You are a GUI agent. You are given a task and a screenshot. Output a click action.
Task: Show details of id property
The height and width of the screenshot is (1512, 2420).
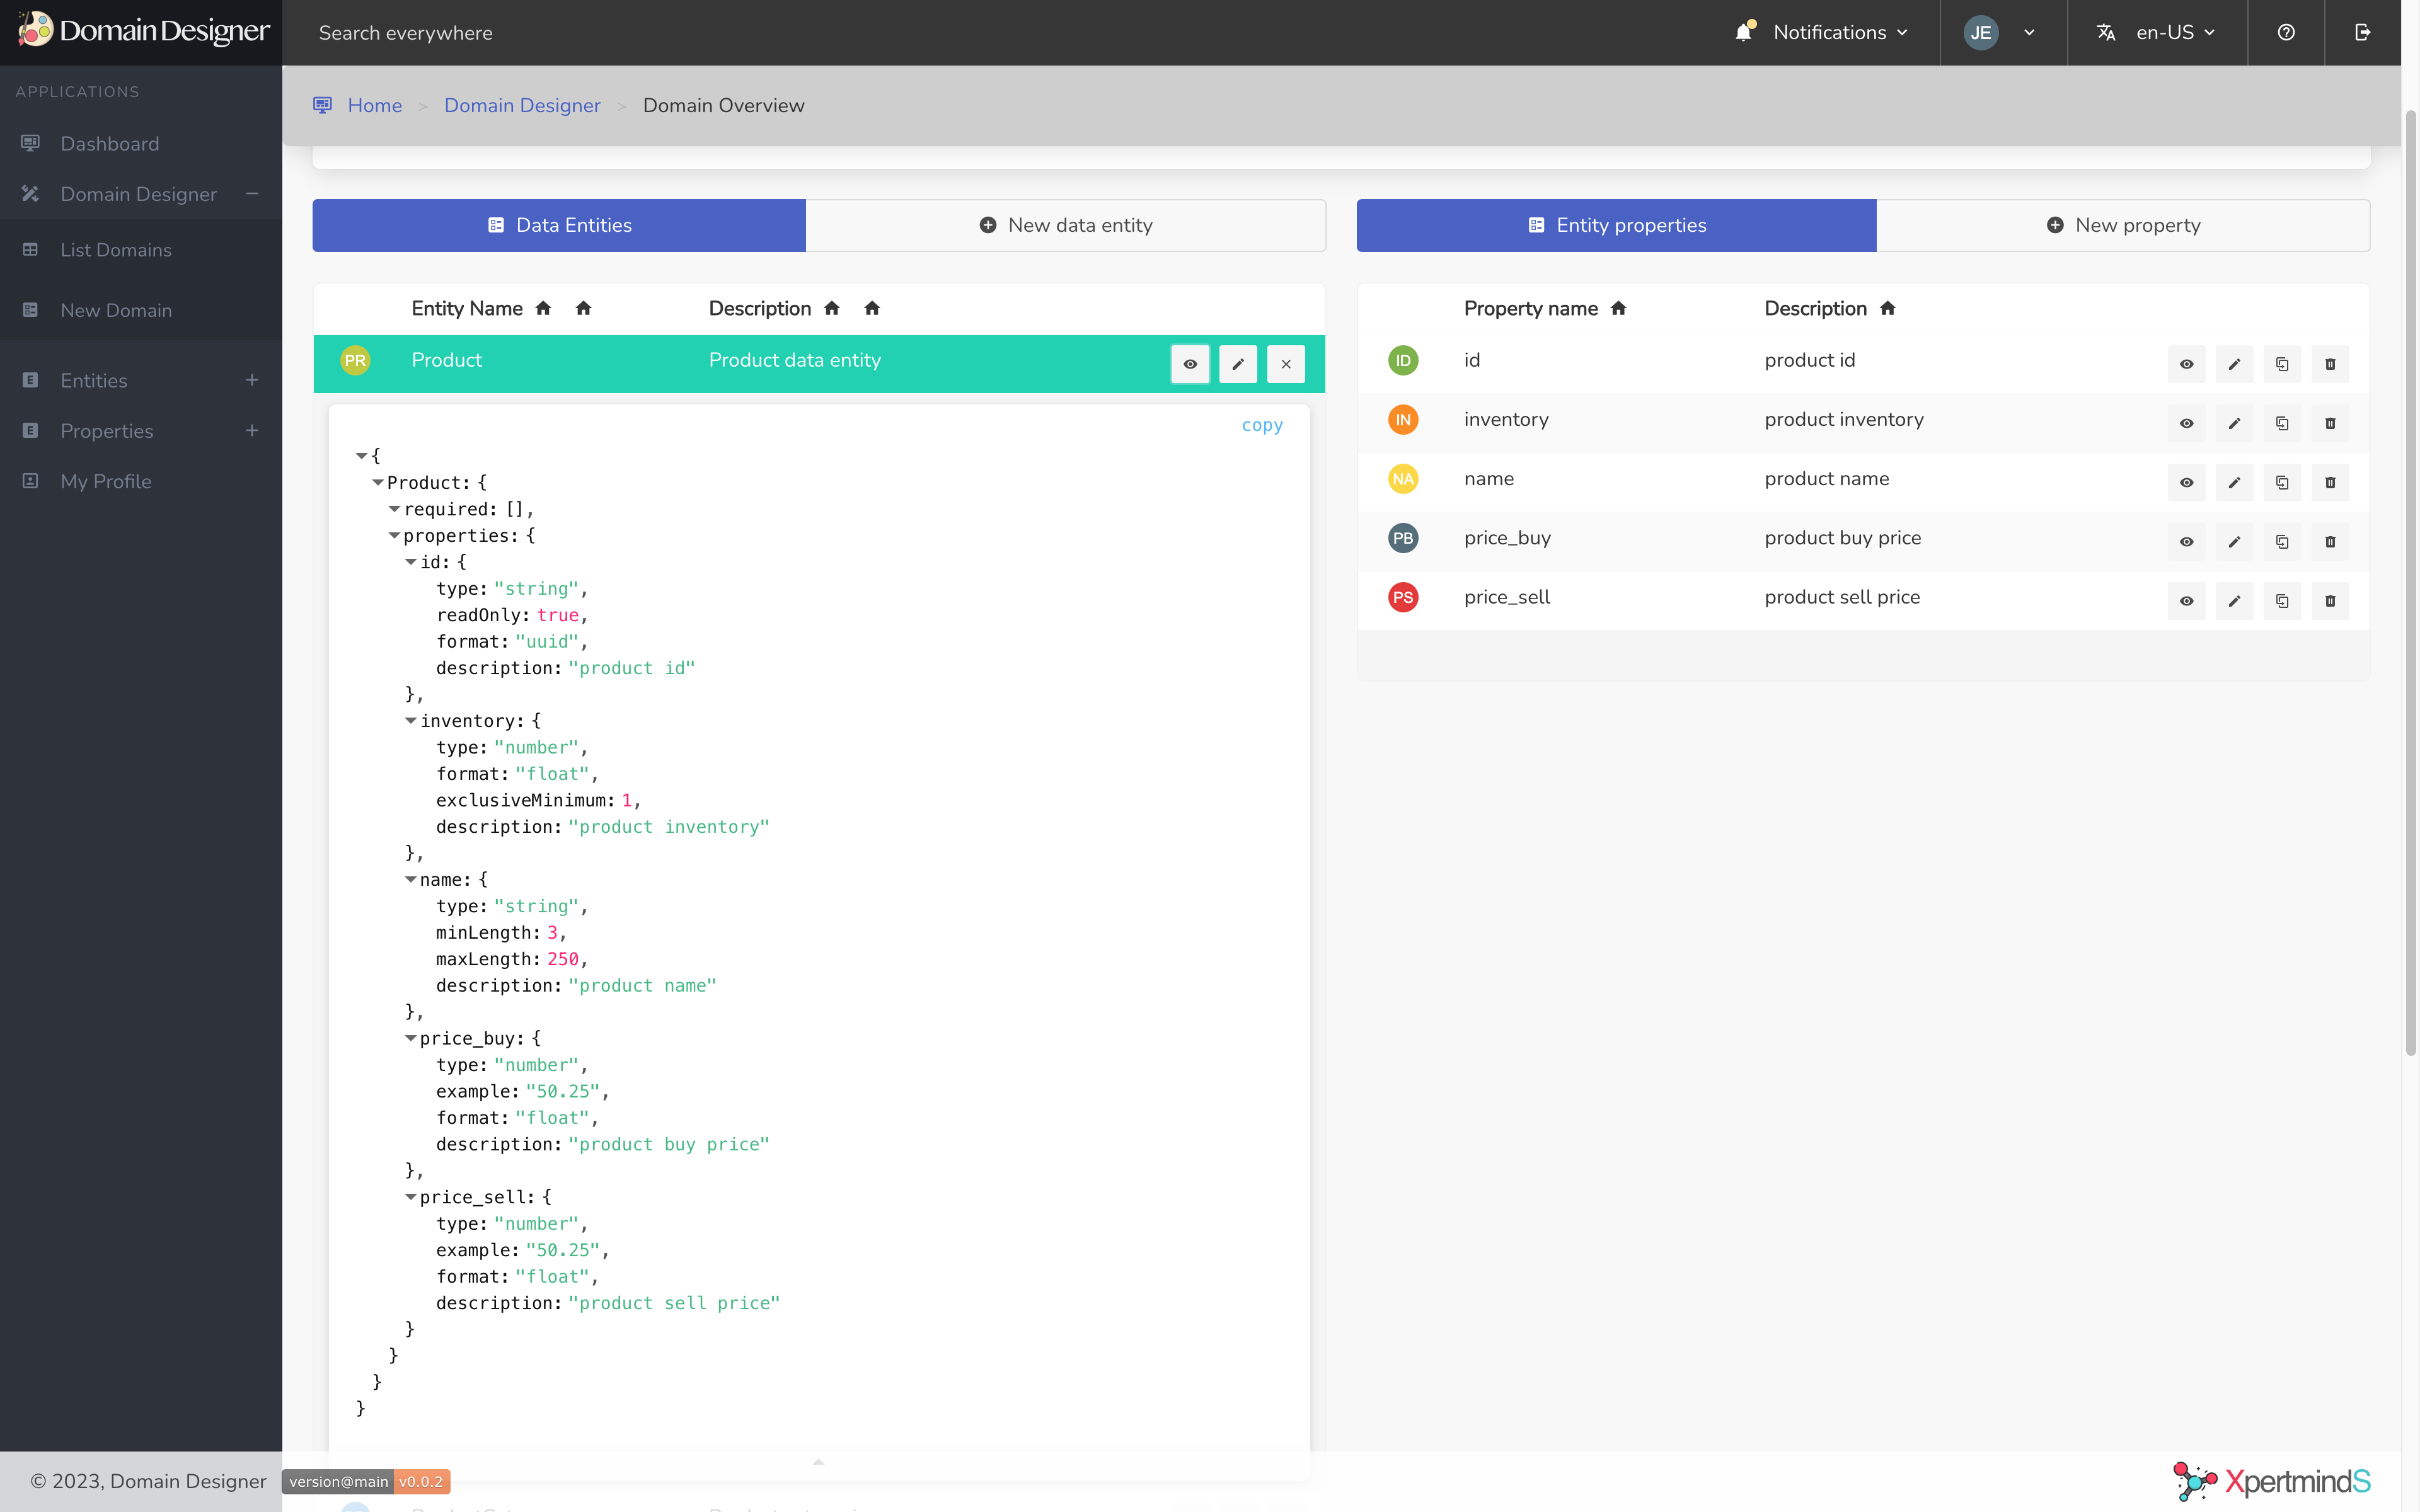(x=2186, y=364)
